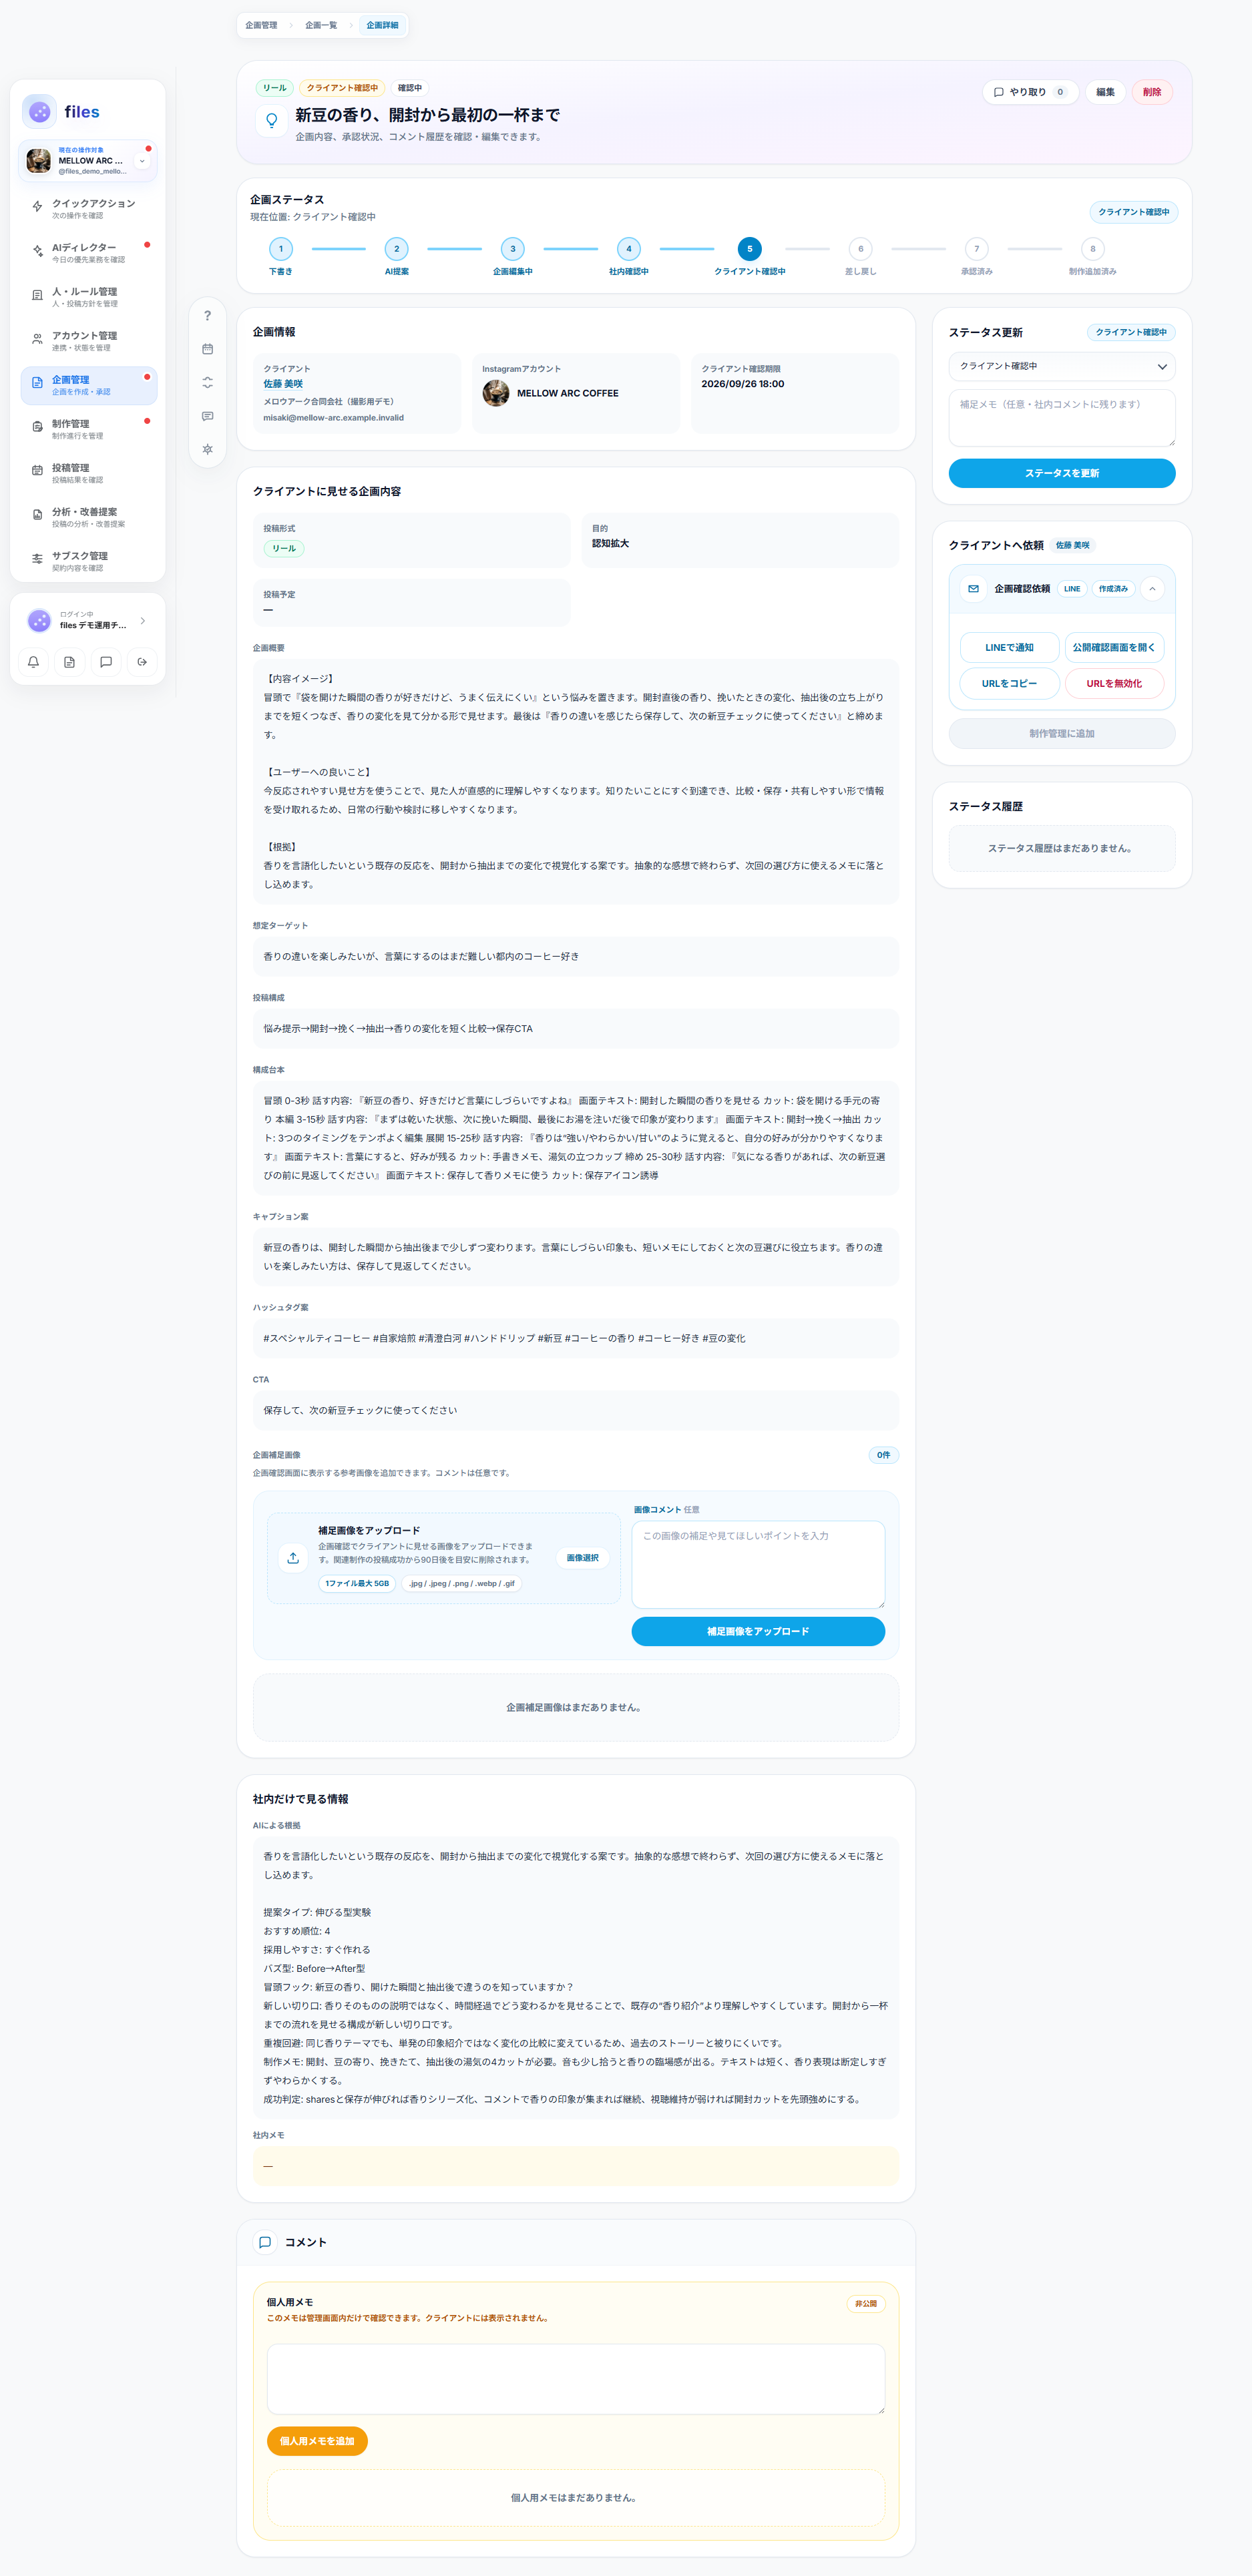Click URLを無効化 button
The width and height of the screenshot is (1252, 2576).
[1114, 684]
